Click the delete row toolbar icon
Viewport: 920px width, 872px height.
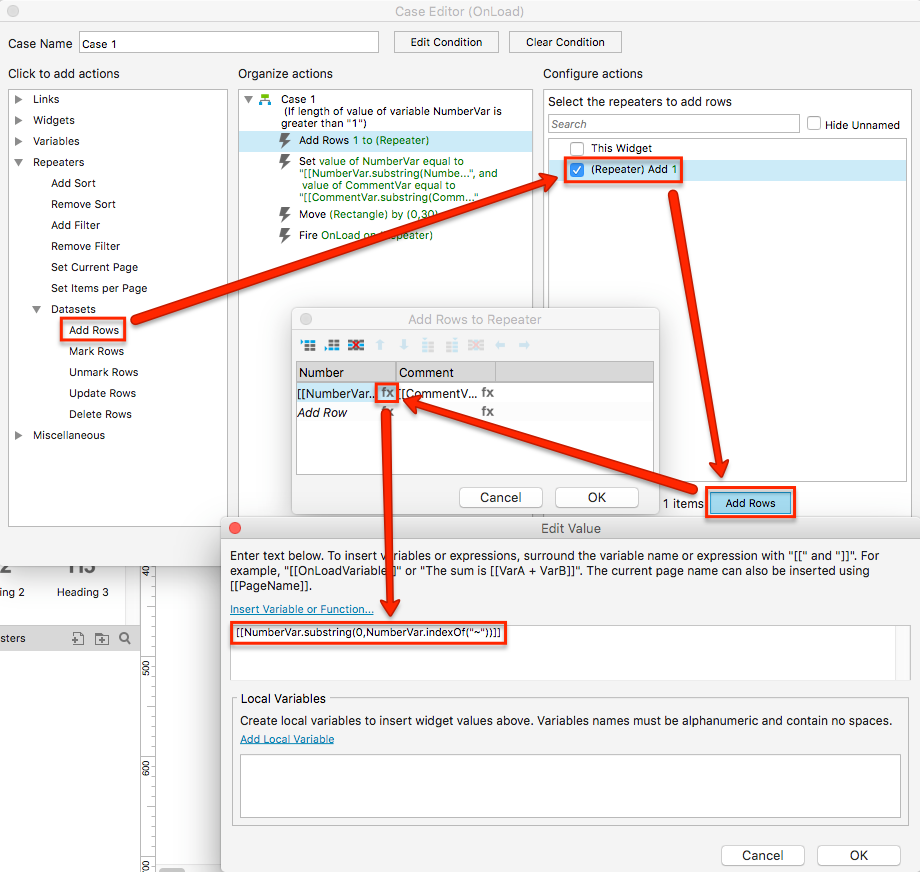pos(356,345)
